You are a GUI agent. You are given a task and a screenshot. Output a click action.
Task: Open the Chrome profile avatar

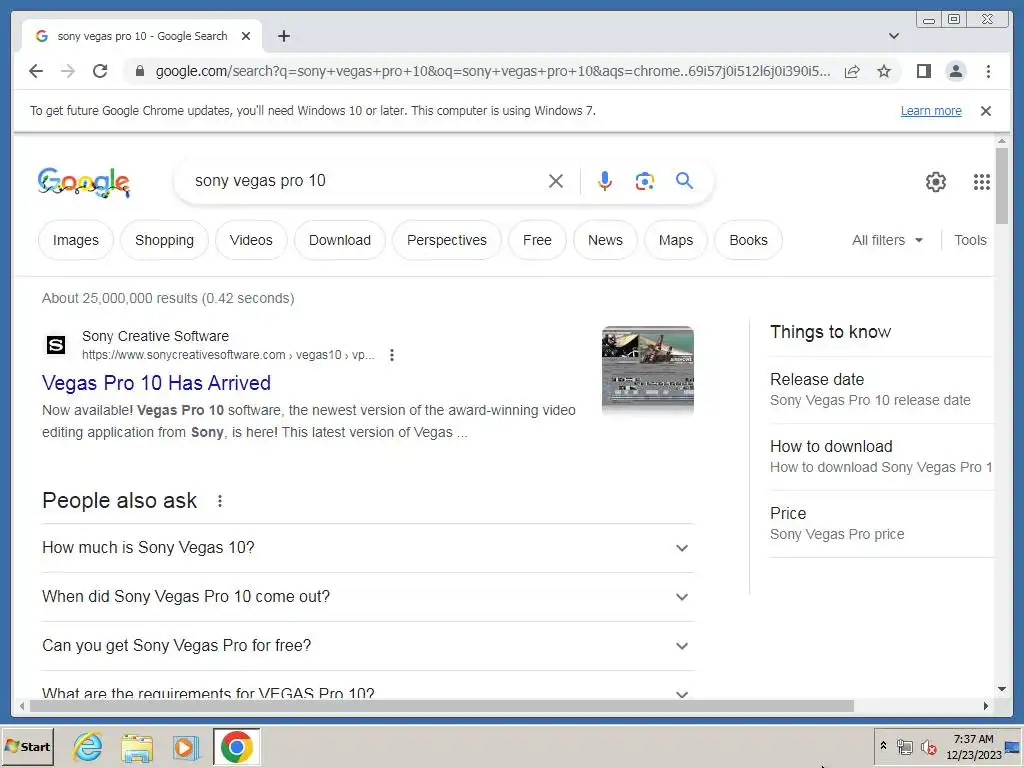point(956,71)
